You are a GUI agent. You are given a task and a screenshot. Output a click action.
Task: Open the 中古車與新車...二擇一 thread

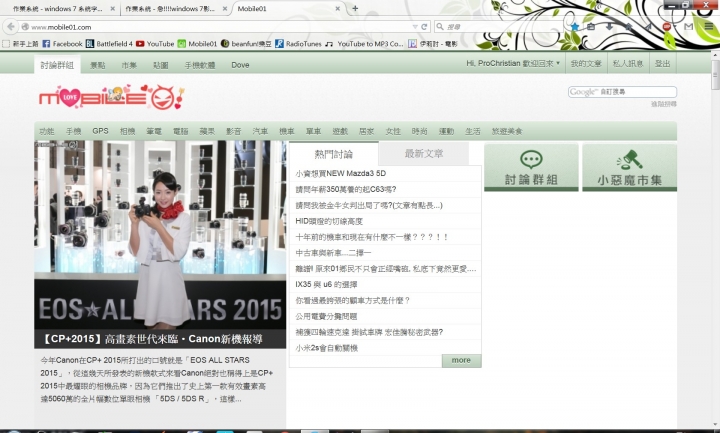pos(333,253)
